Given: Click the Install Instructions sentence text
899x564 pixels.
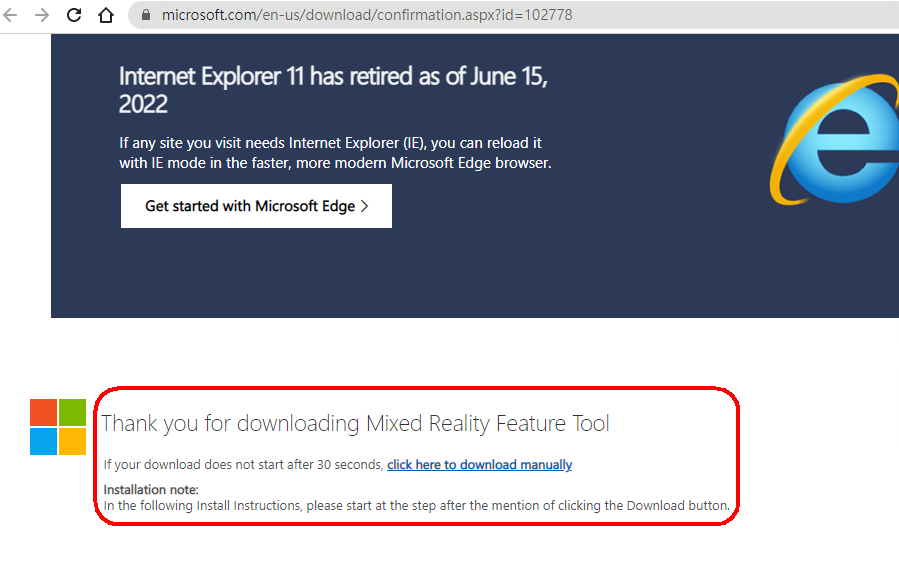Looking at the screenshot, I should tap(416, 506).
